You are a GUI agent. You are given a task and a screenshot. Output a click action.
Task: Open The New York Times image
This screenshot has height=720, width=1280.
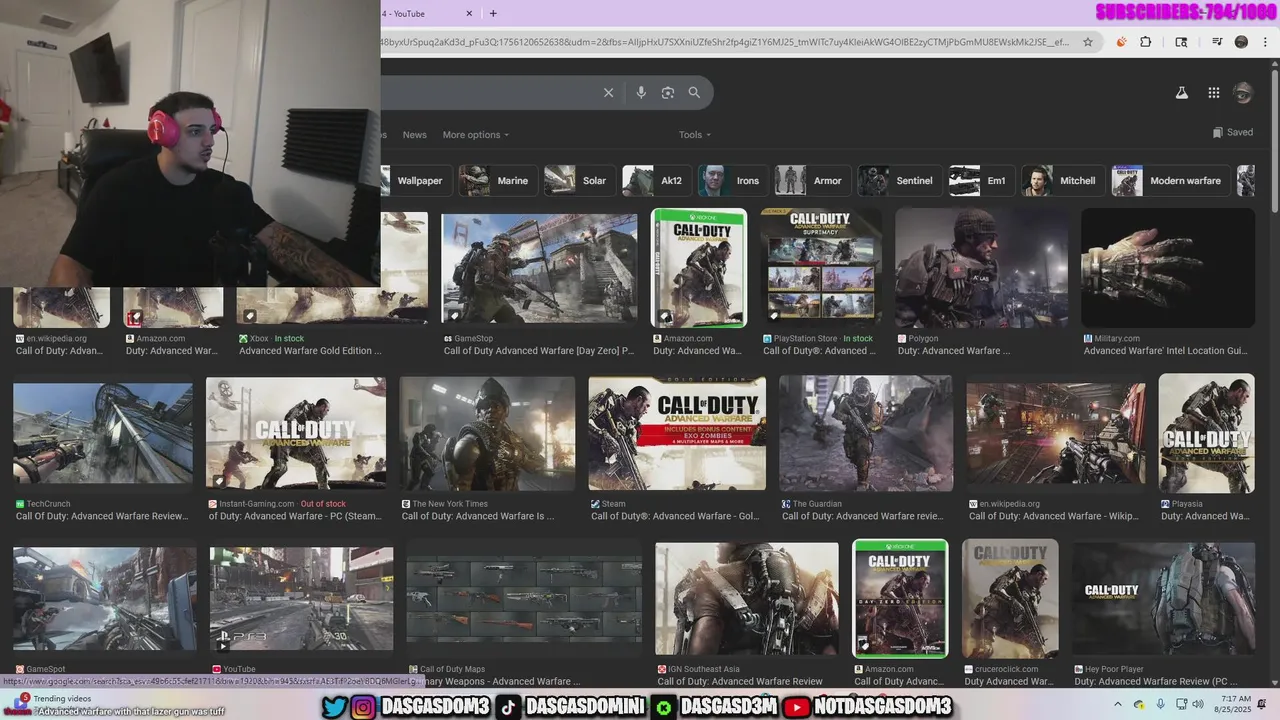(x=487, y=433)
